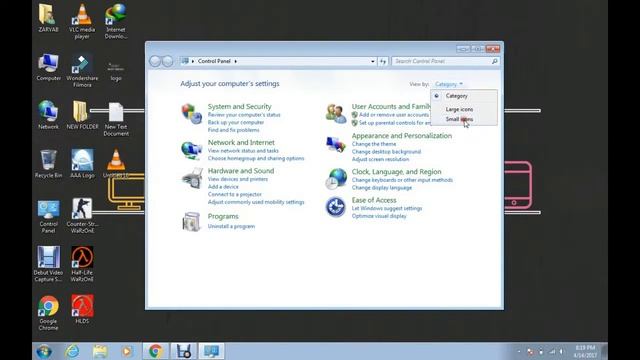Open Windows Explorer from the taskbar
This screenshot has height=360, width=640.
[100, 351]
